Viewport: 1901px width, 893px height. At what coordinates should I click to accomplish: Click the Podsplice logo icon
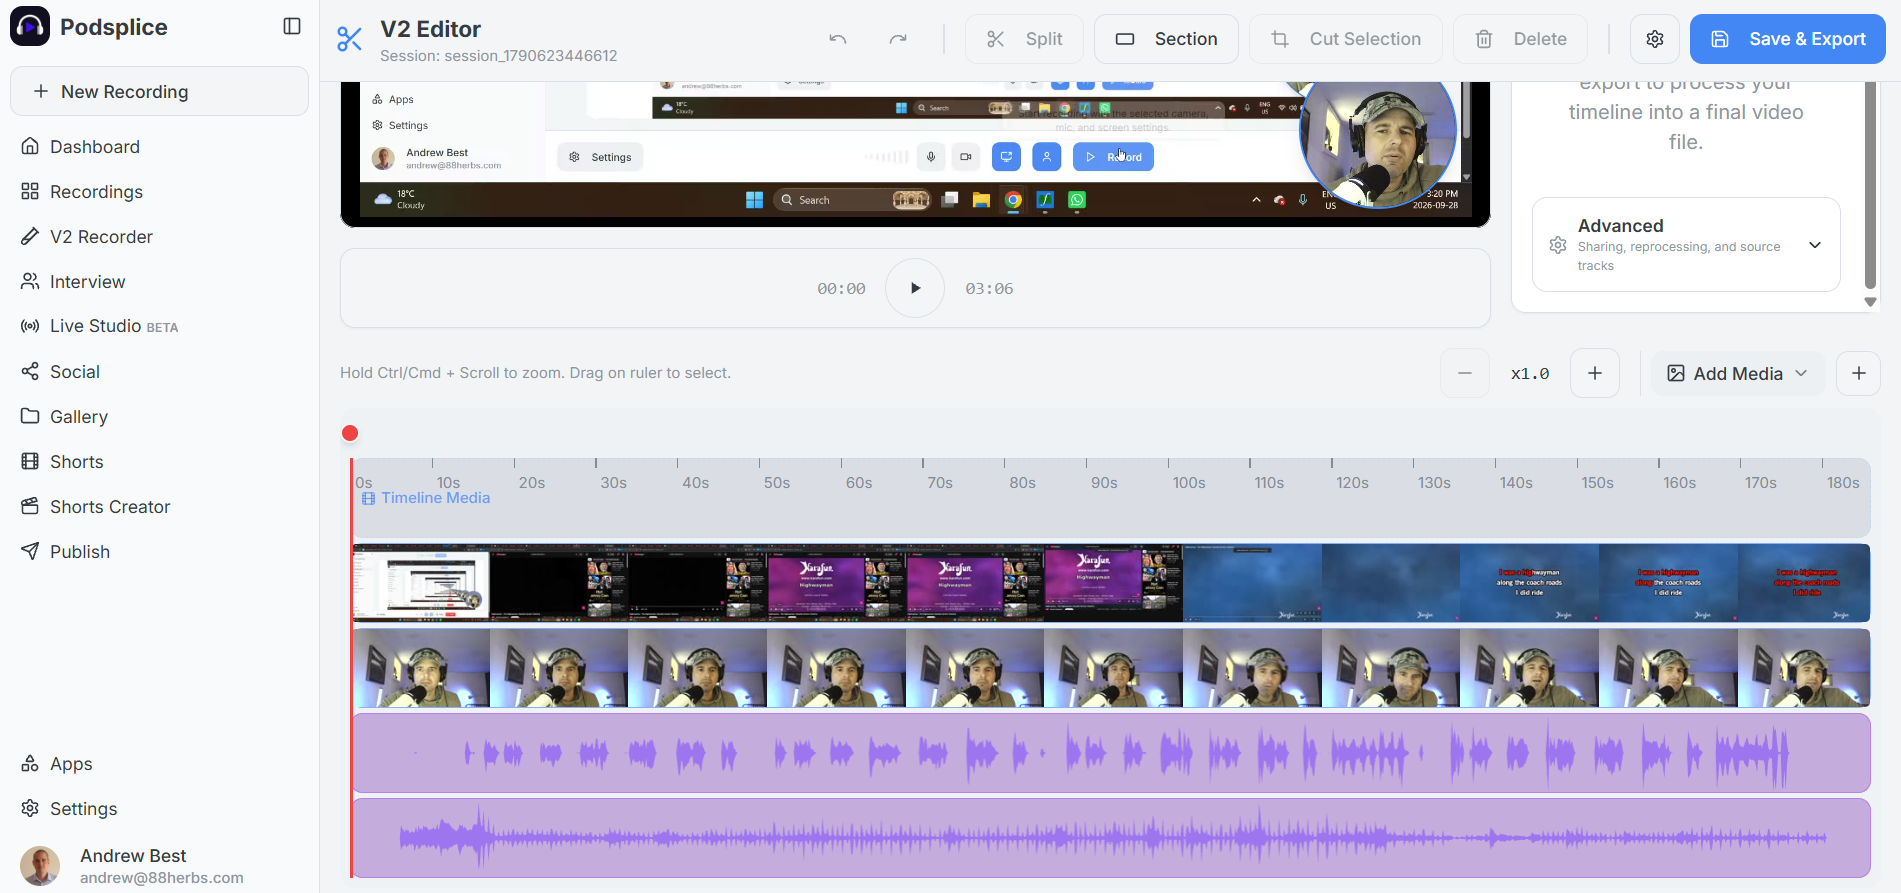click(x=30, y=27)
